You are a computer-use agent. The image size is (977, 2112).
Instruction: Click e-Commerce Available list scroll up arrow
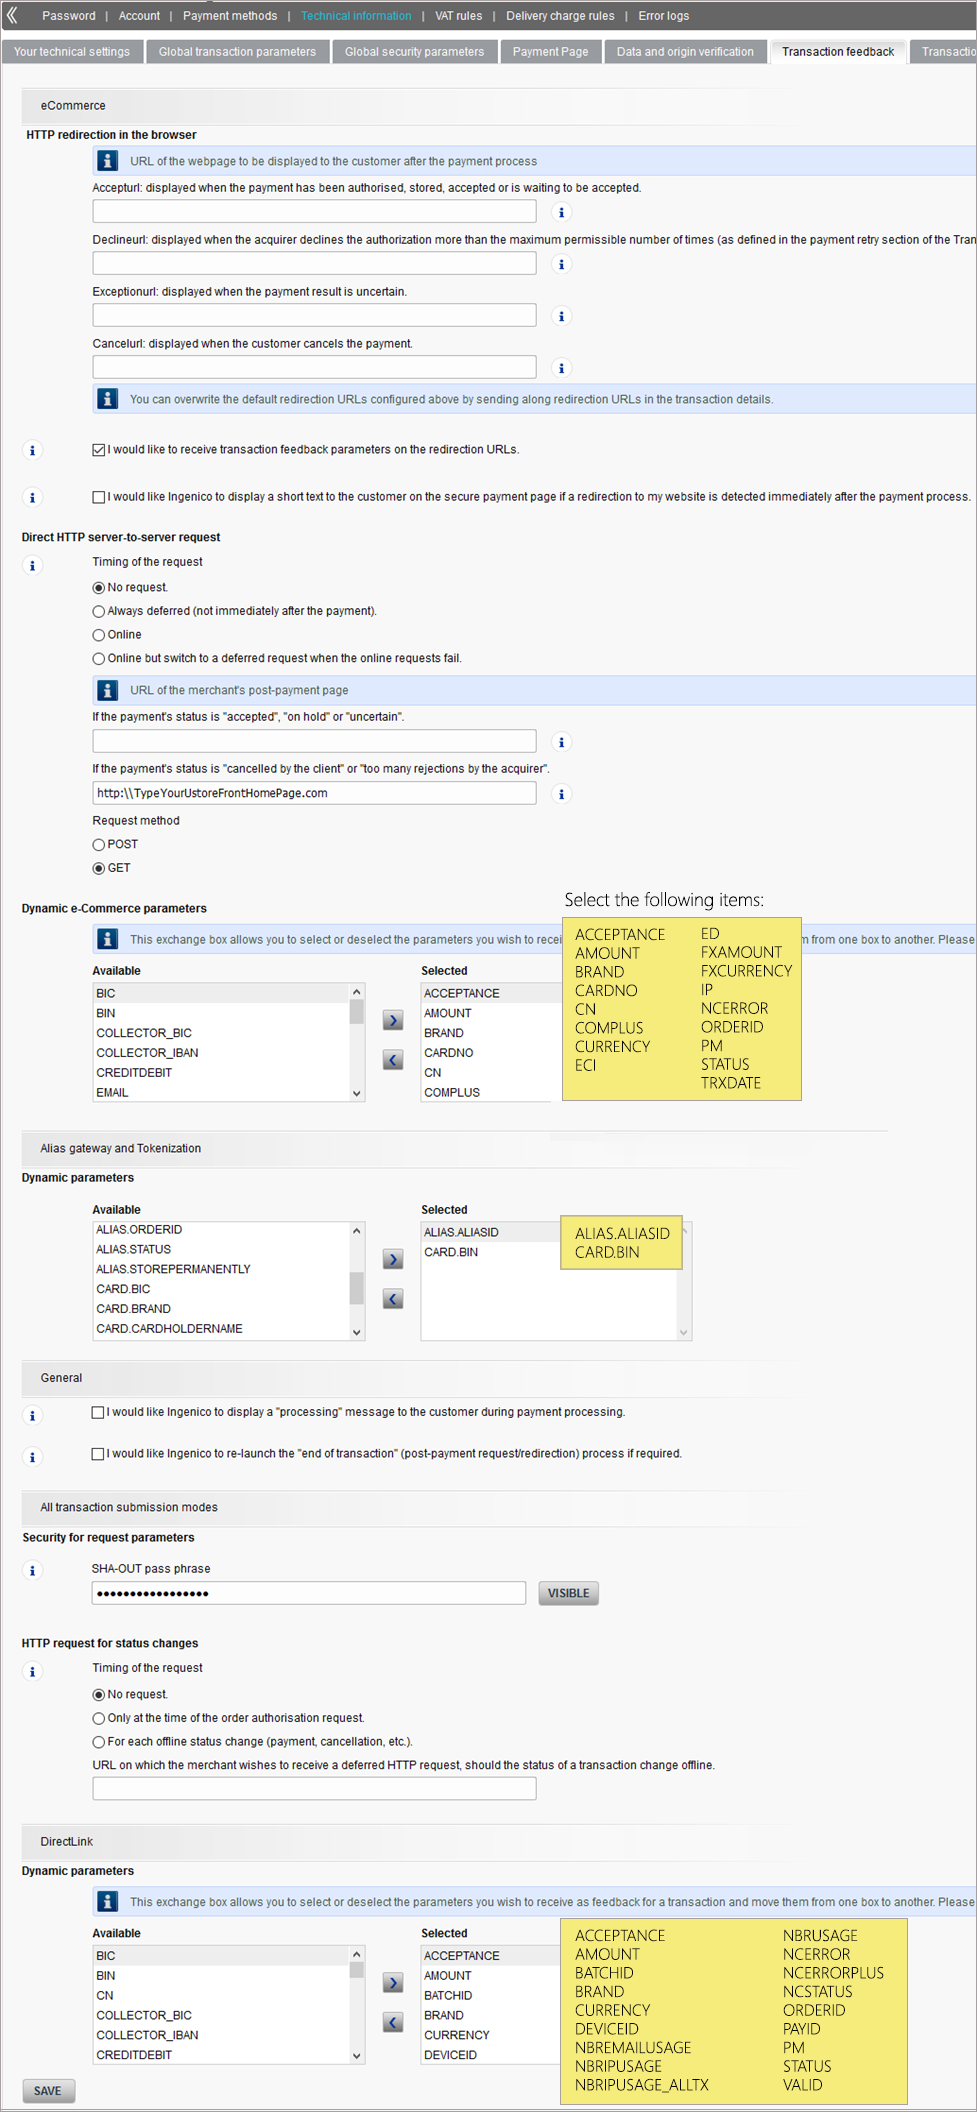[356, 992]
